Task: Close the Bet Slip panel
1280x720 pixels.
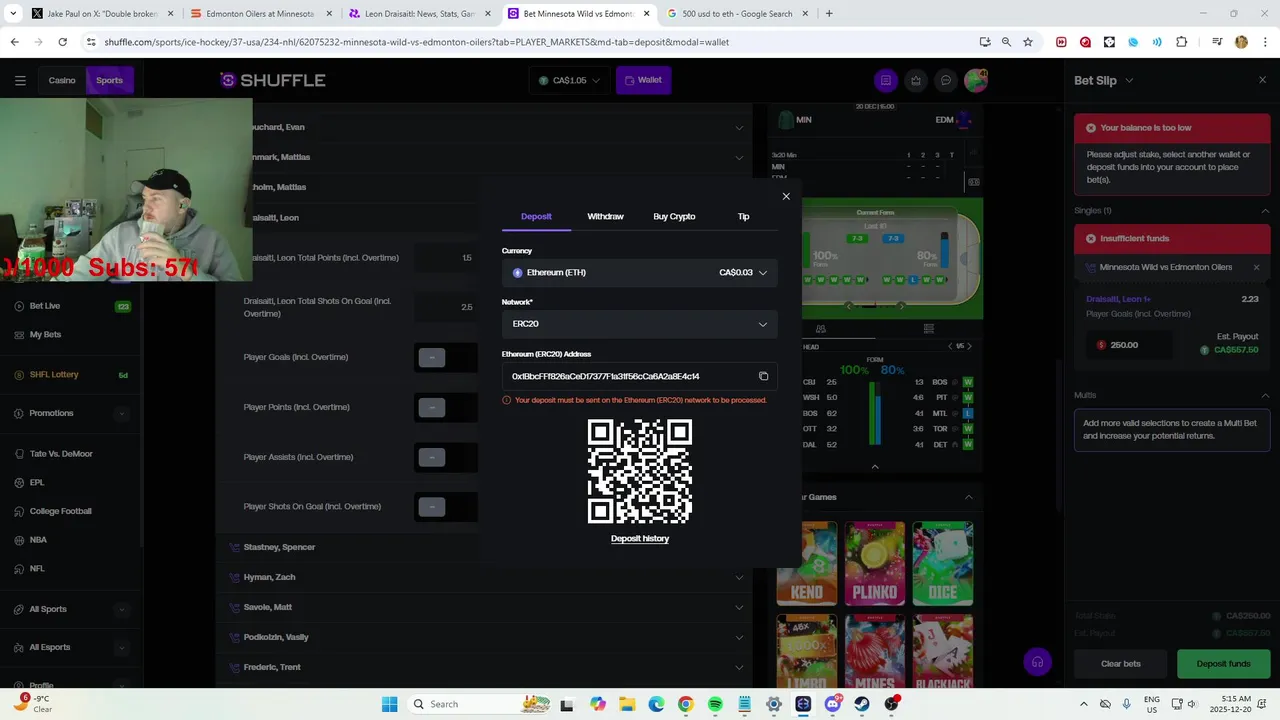Action: (x=1262, y=80)
